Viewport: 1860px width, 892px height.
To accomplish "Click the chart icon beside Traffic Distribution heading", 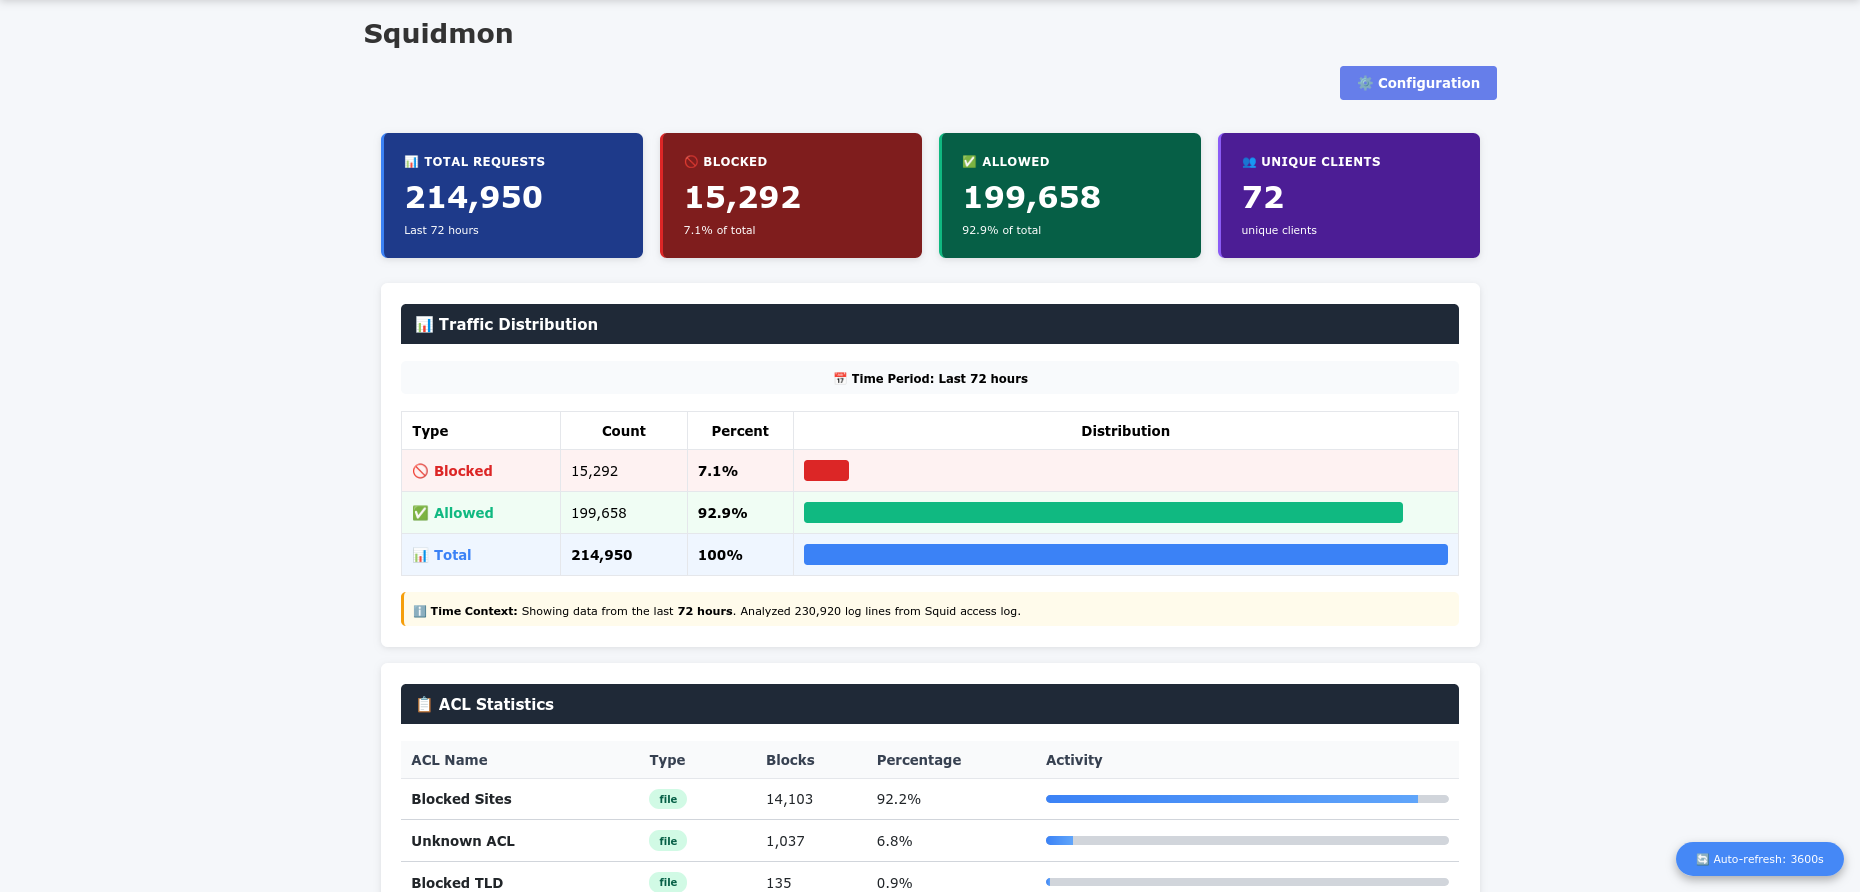I will point(424,324).
